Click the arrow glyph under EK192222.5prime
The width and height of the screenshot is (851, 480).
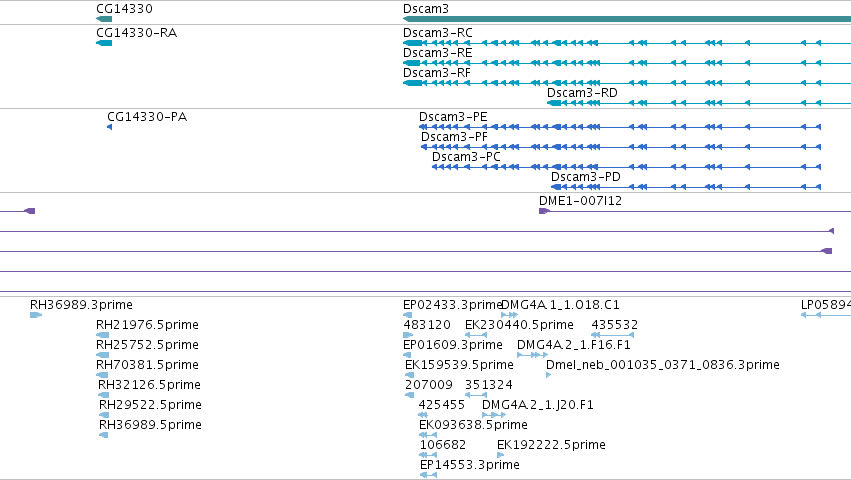pos(500,456)
